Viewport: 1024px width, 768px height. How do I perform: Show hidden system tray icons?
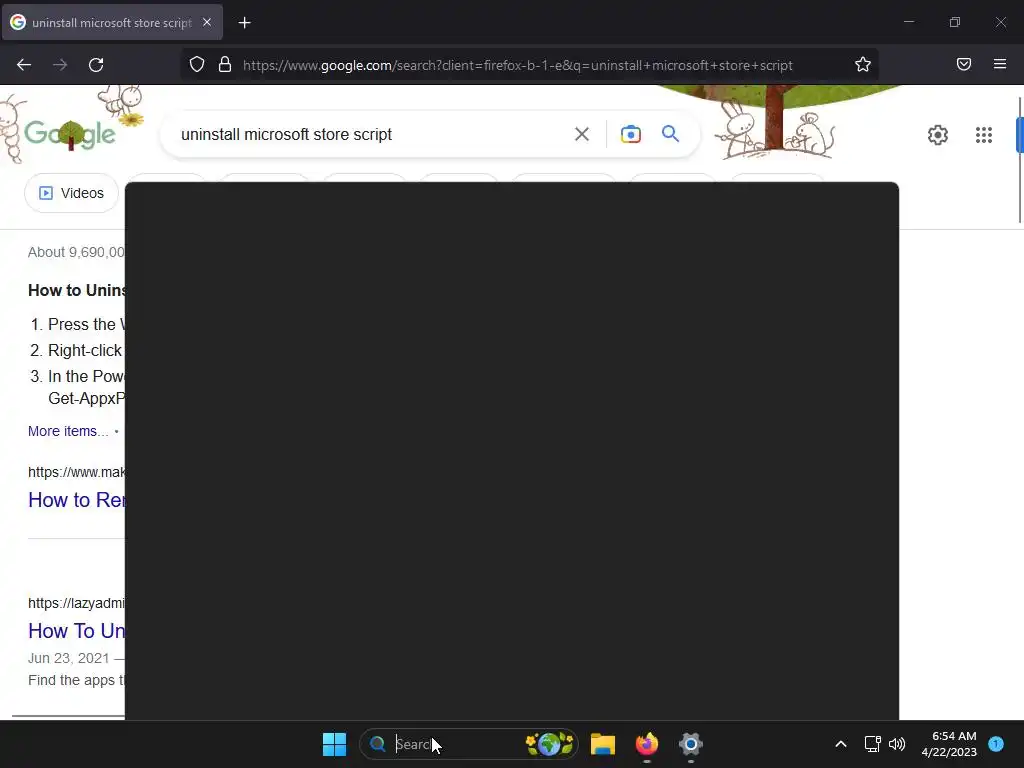[x=841, y=744]
